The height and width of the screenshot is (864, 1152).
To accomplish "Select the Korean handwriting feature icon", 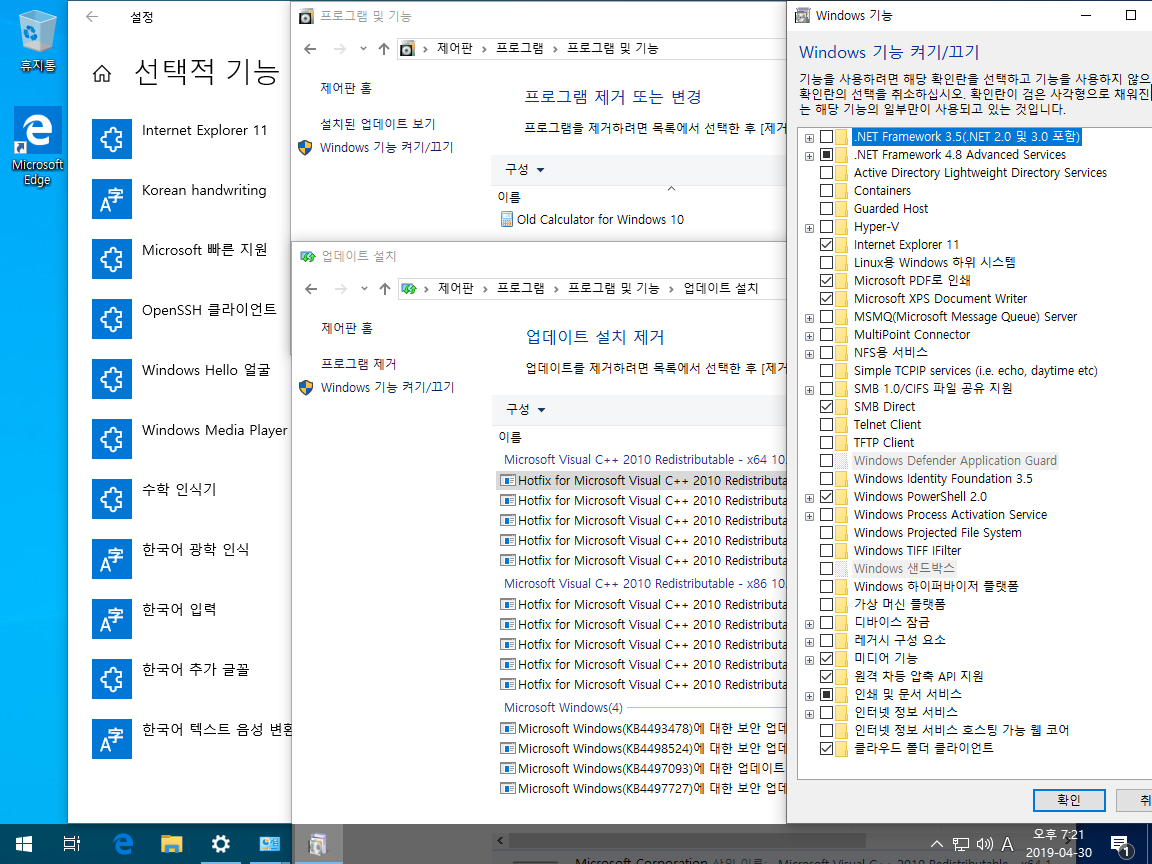I will tap(112, 199).
